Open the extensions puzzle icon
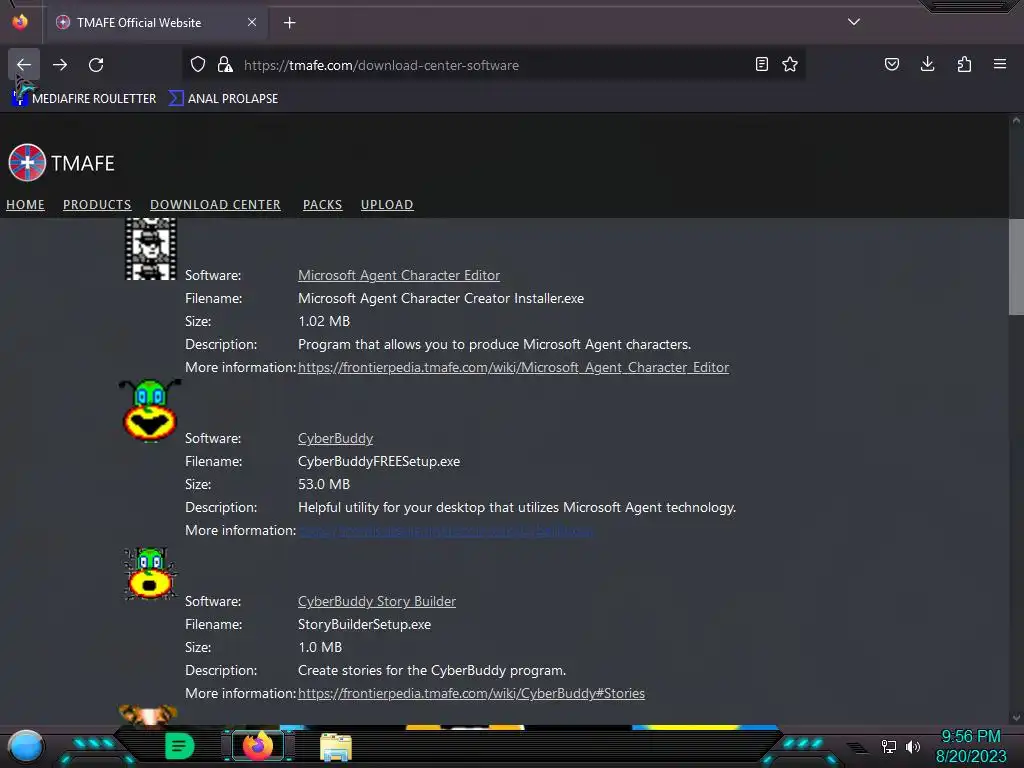The image size is (1024, 768). coord(964,65)
